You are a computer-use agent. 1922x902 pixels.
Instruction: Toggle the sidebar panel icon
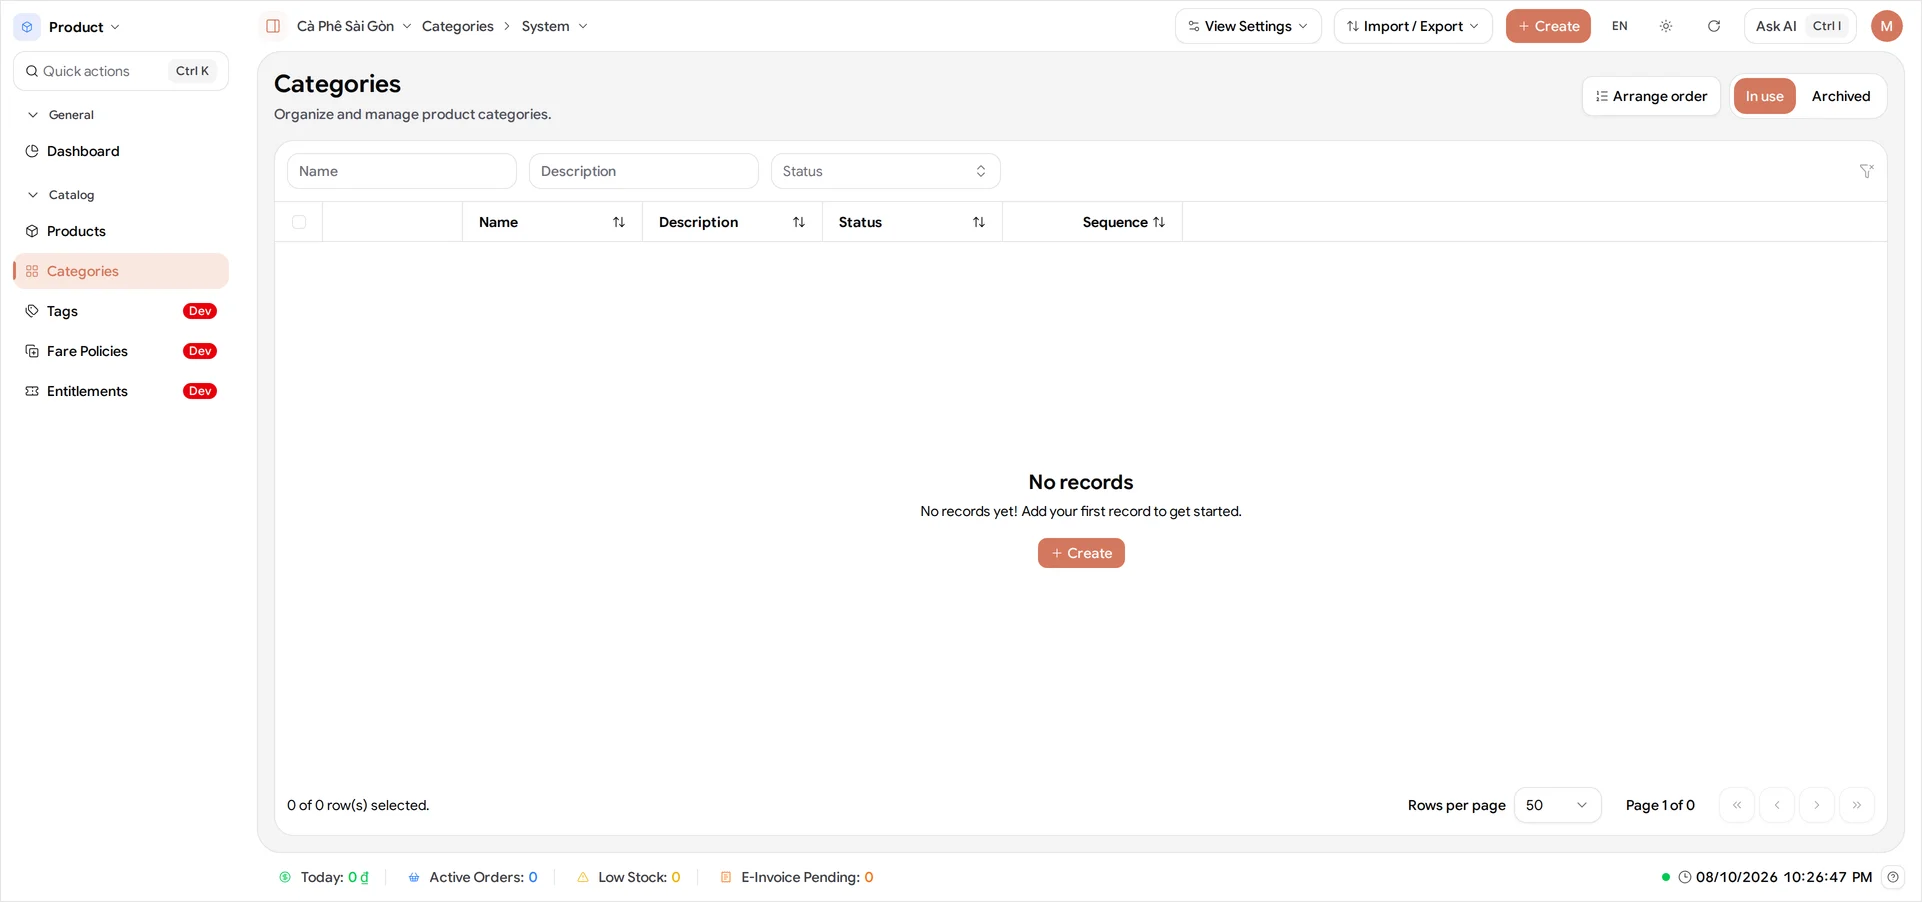coord(273,26)
